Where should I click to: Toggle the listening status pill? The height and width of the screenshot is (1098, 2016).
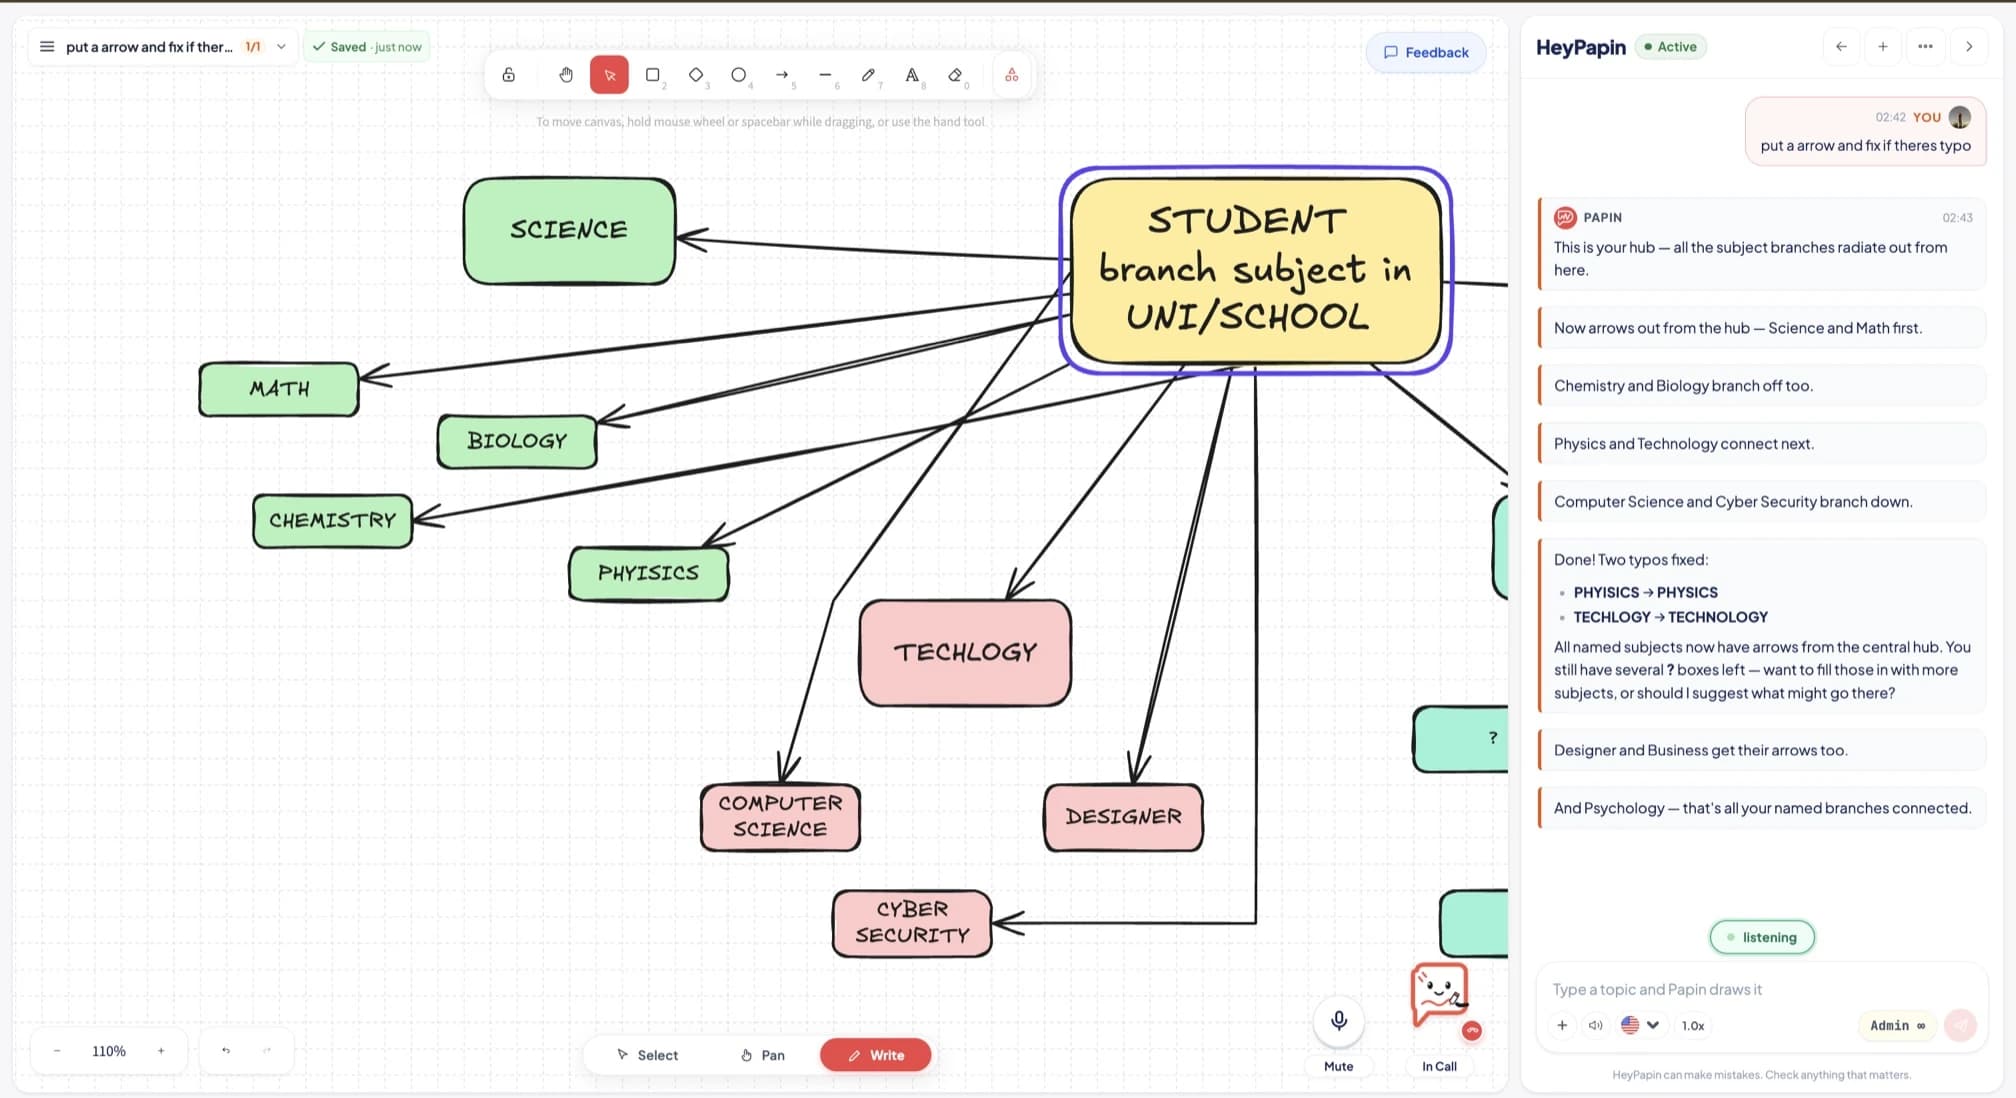[x=1762, y=937]
